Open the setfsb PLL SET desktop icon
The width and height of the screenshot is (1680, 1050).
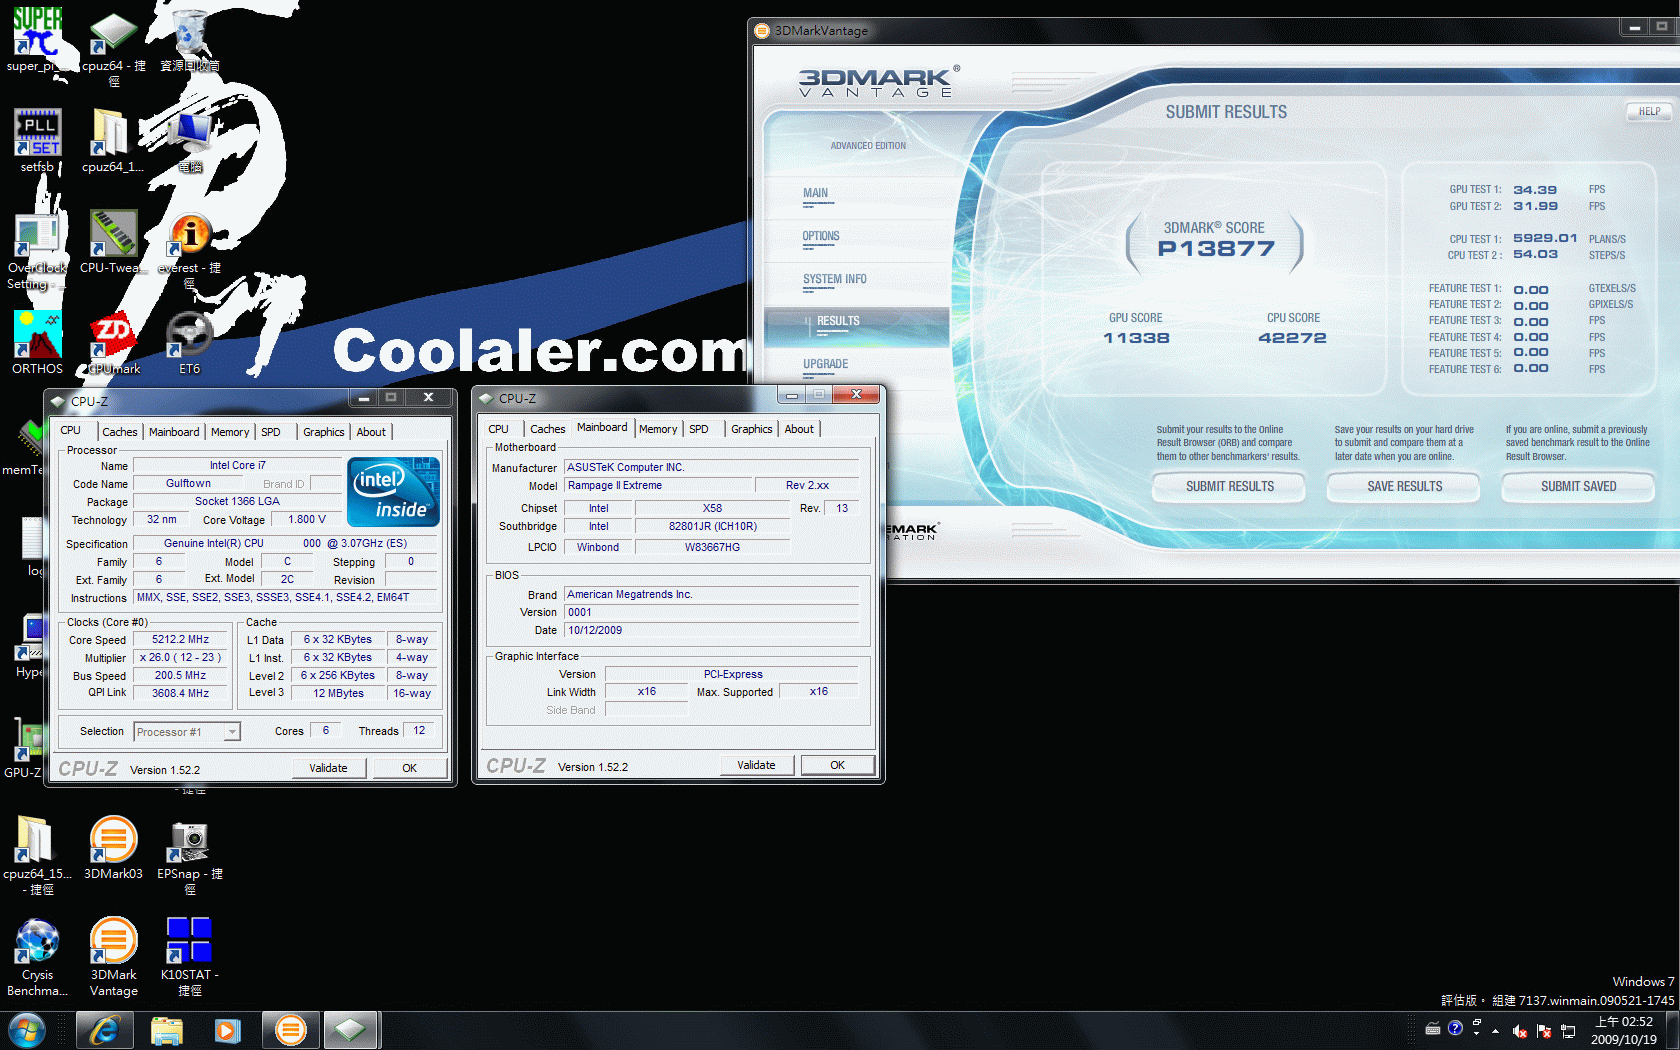click(37, 140)
